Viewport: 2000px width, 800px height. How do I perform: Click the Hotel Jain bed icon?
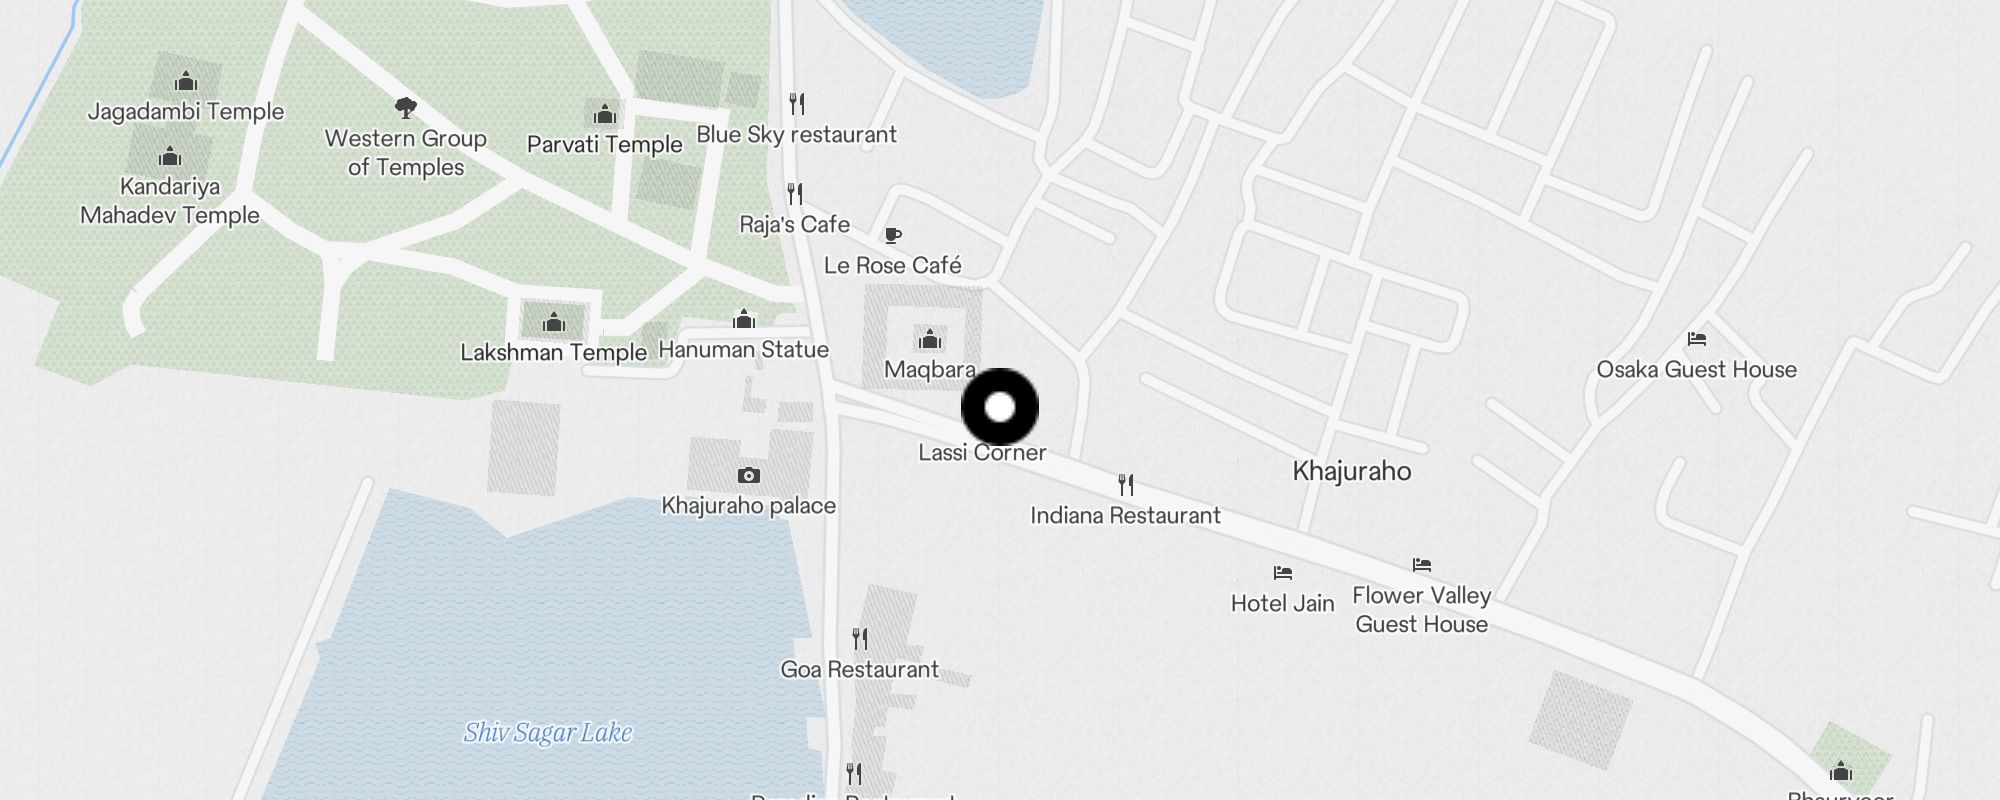point(1283,574)
